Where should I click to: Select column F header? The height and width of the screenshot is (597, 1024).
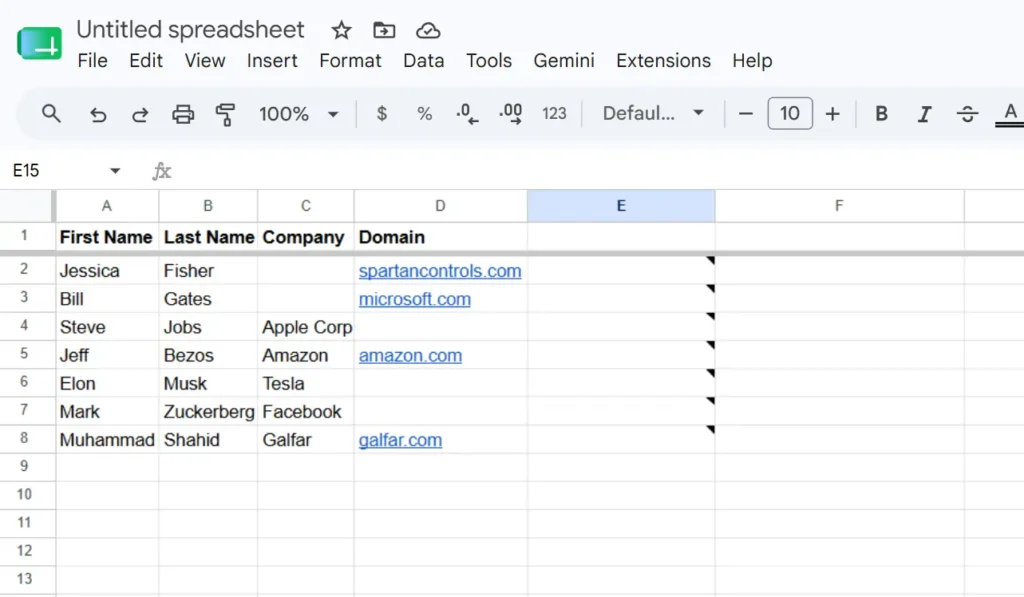(x=839, y=206)
